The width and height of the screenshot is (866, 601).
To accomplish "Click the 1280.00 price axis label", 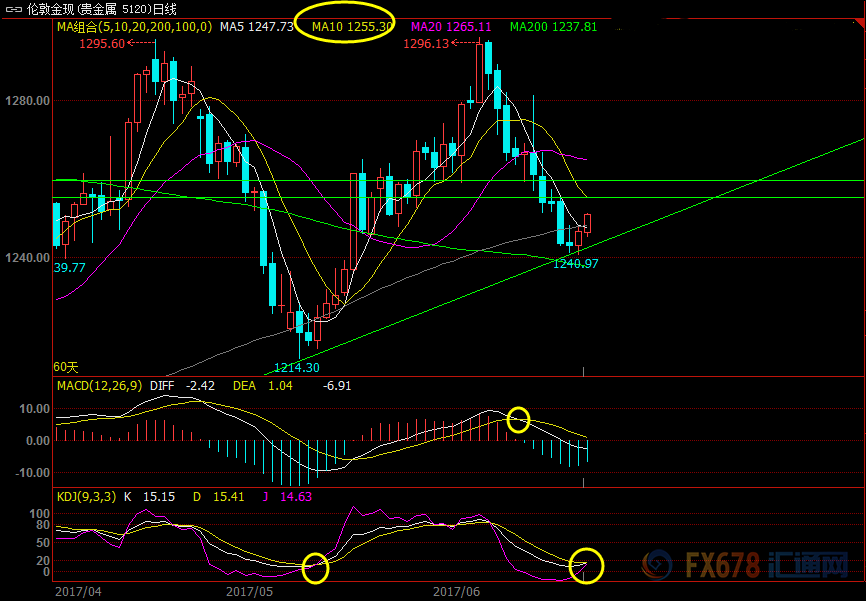I will (27, 101).
